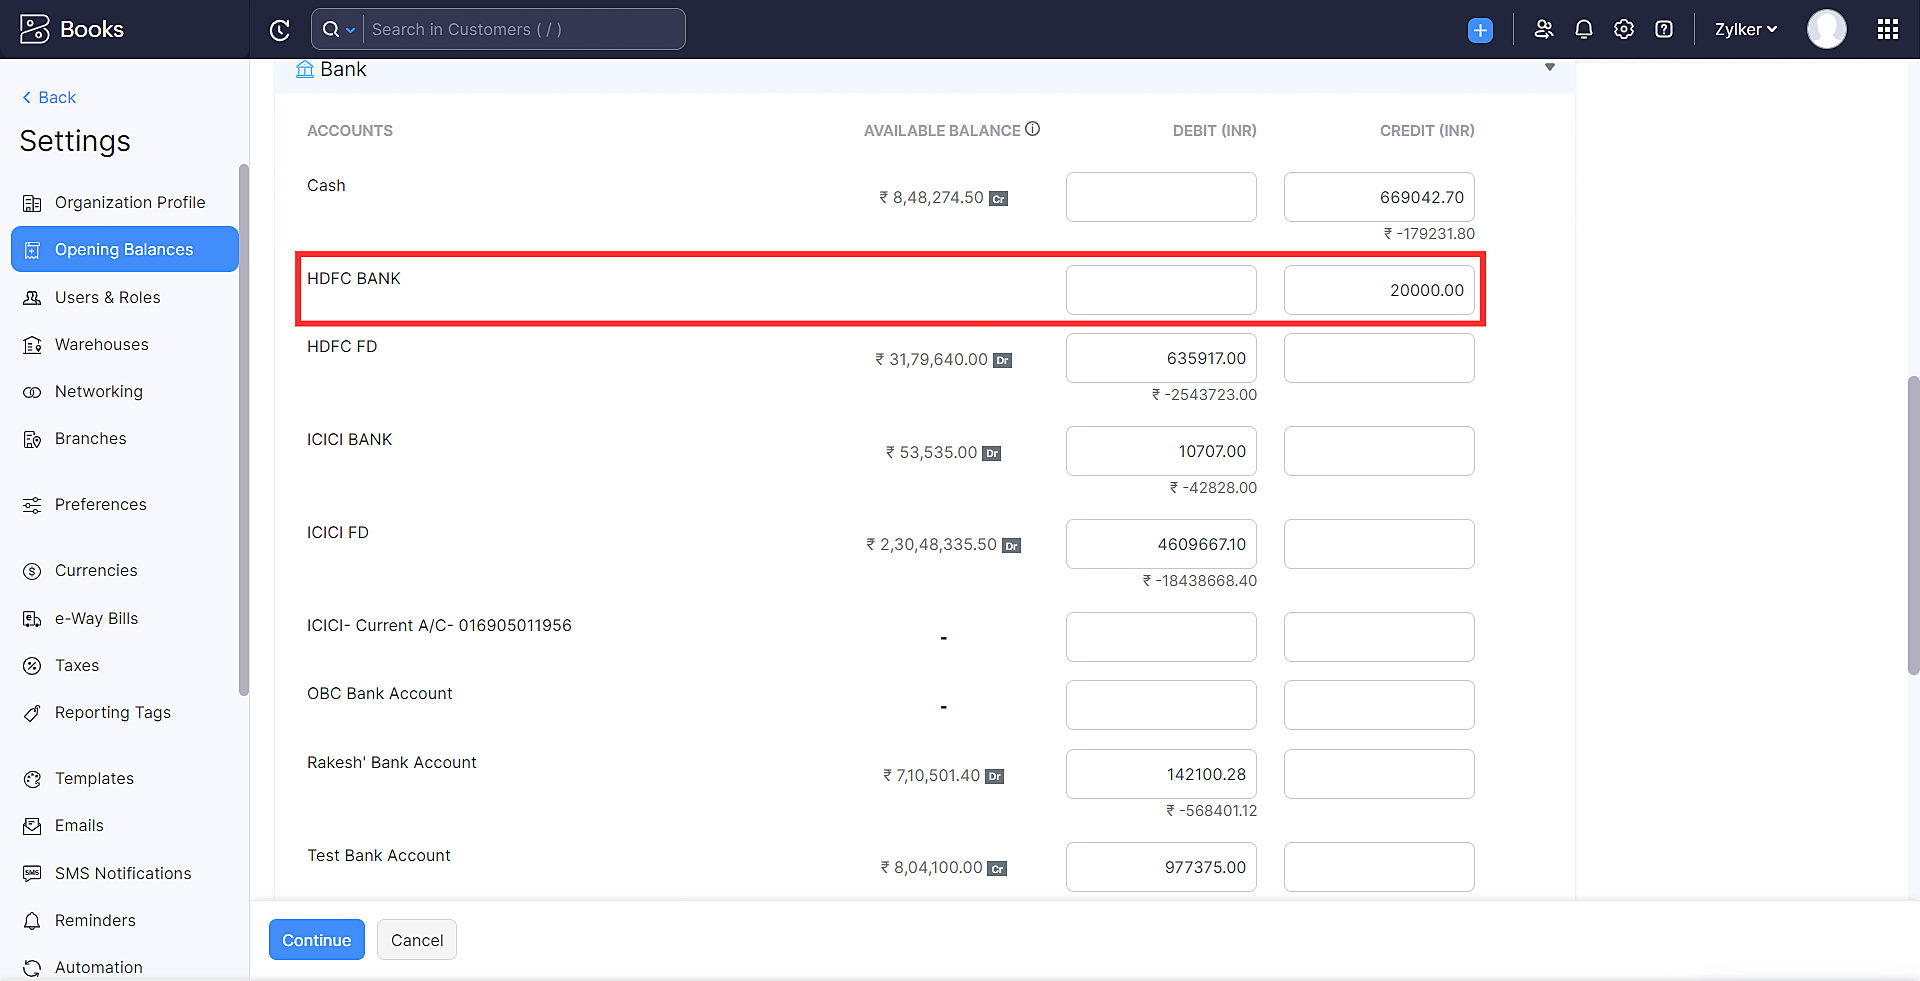Click the blue quick create plus icon
This screenshot has height=981, width=1920.
click(1480, 30)
